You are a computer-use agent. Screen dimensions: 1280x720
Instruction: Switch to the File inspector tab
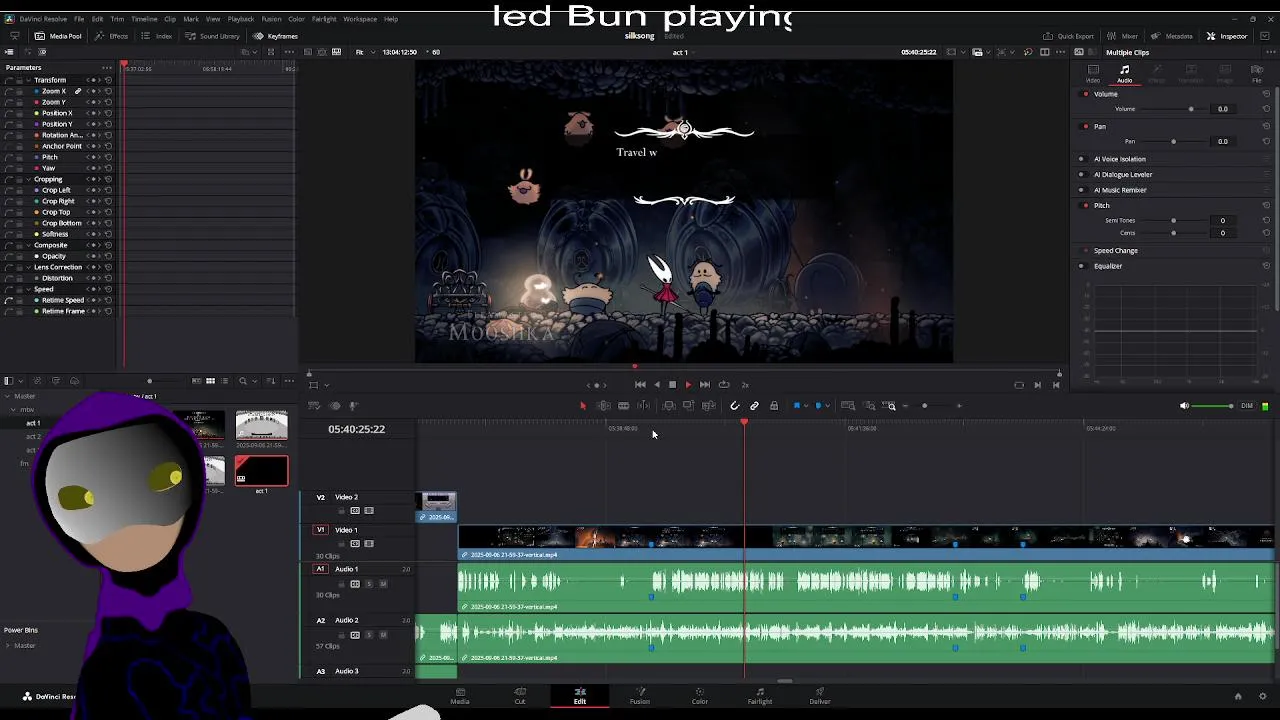(1257, 73)
